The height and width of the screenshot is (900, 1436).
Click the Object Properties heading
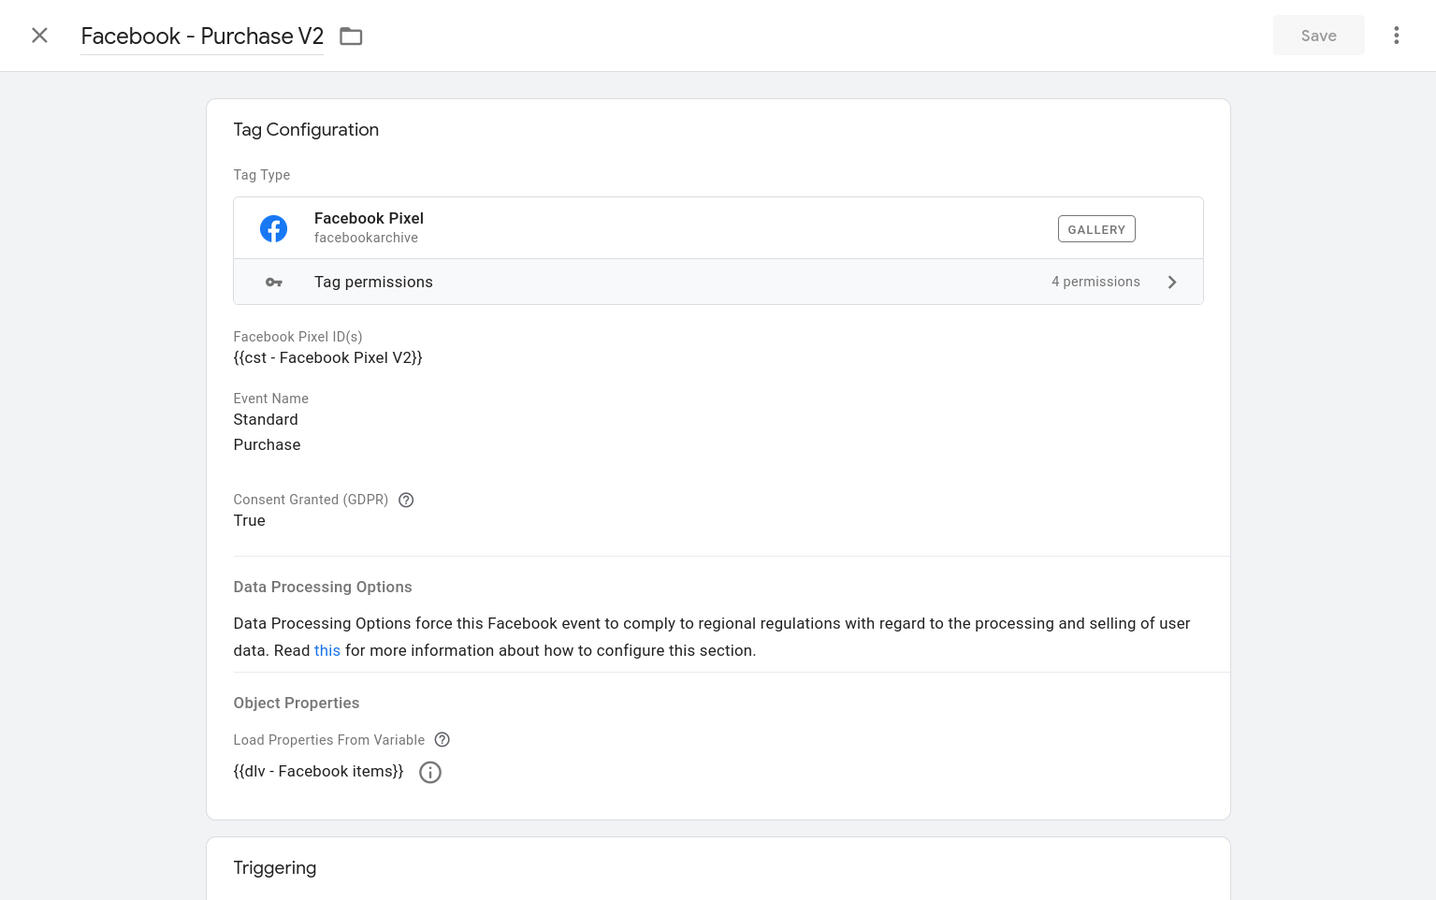coord(296,703)
